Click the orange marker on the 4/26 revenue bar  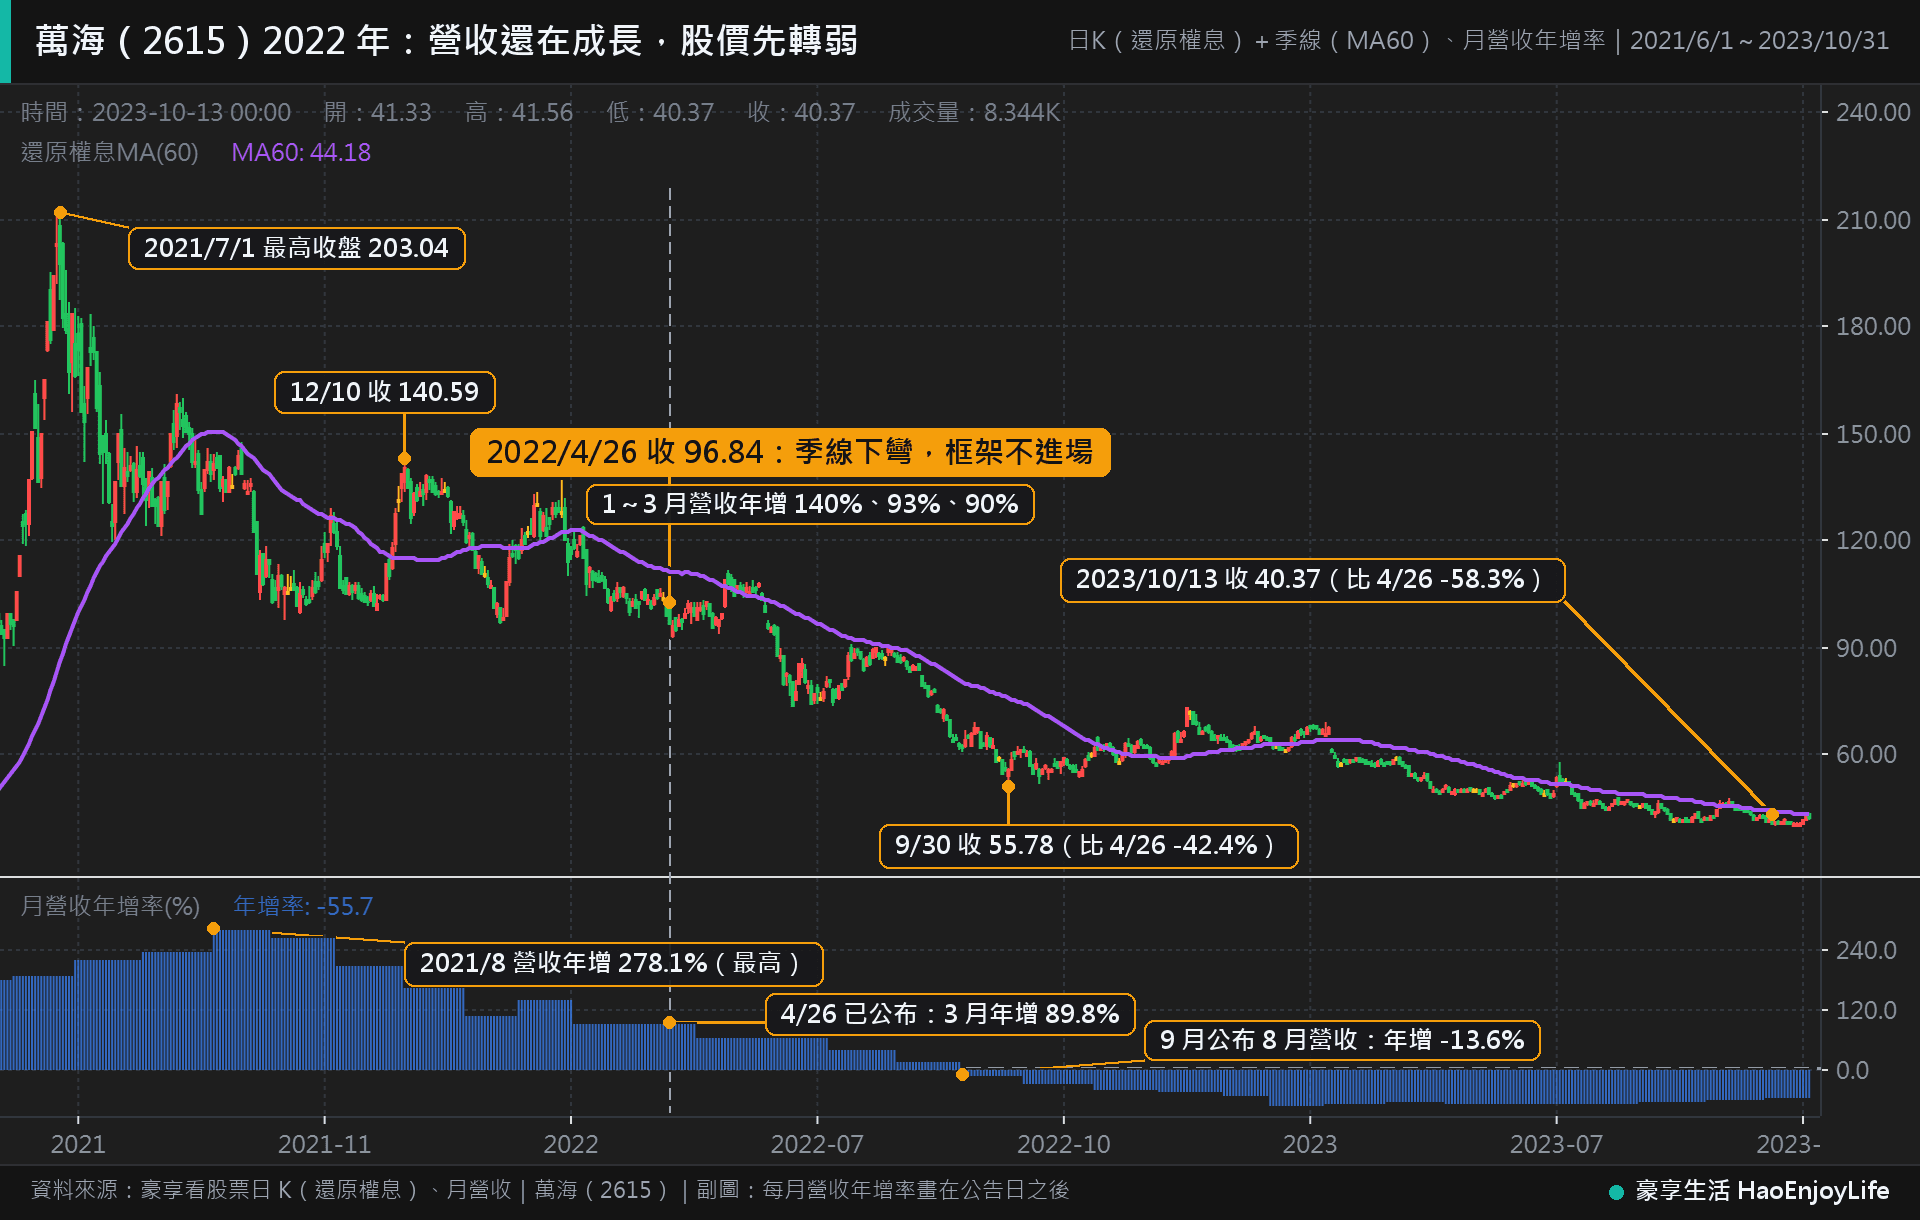(x=670, y=1023)
